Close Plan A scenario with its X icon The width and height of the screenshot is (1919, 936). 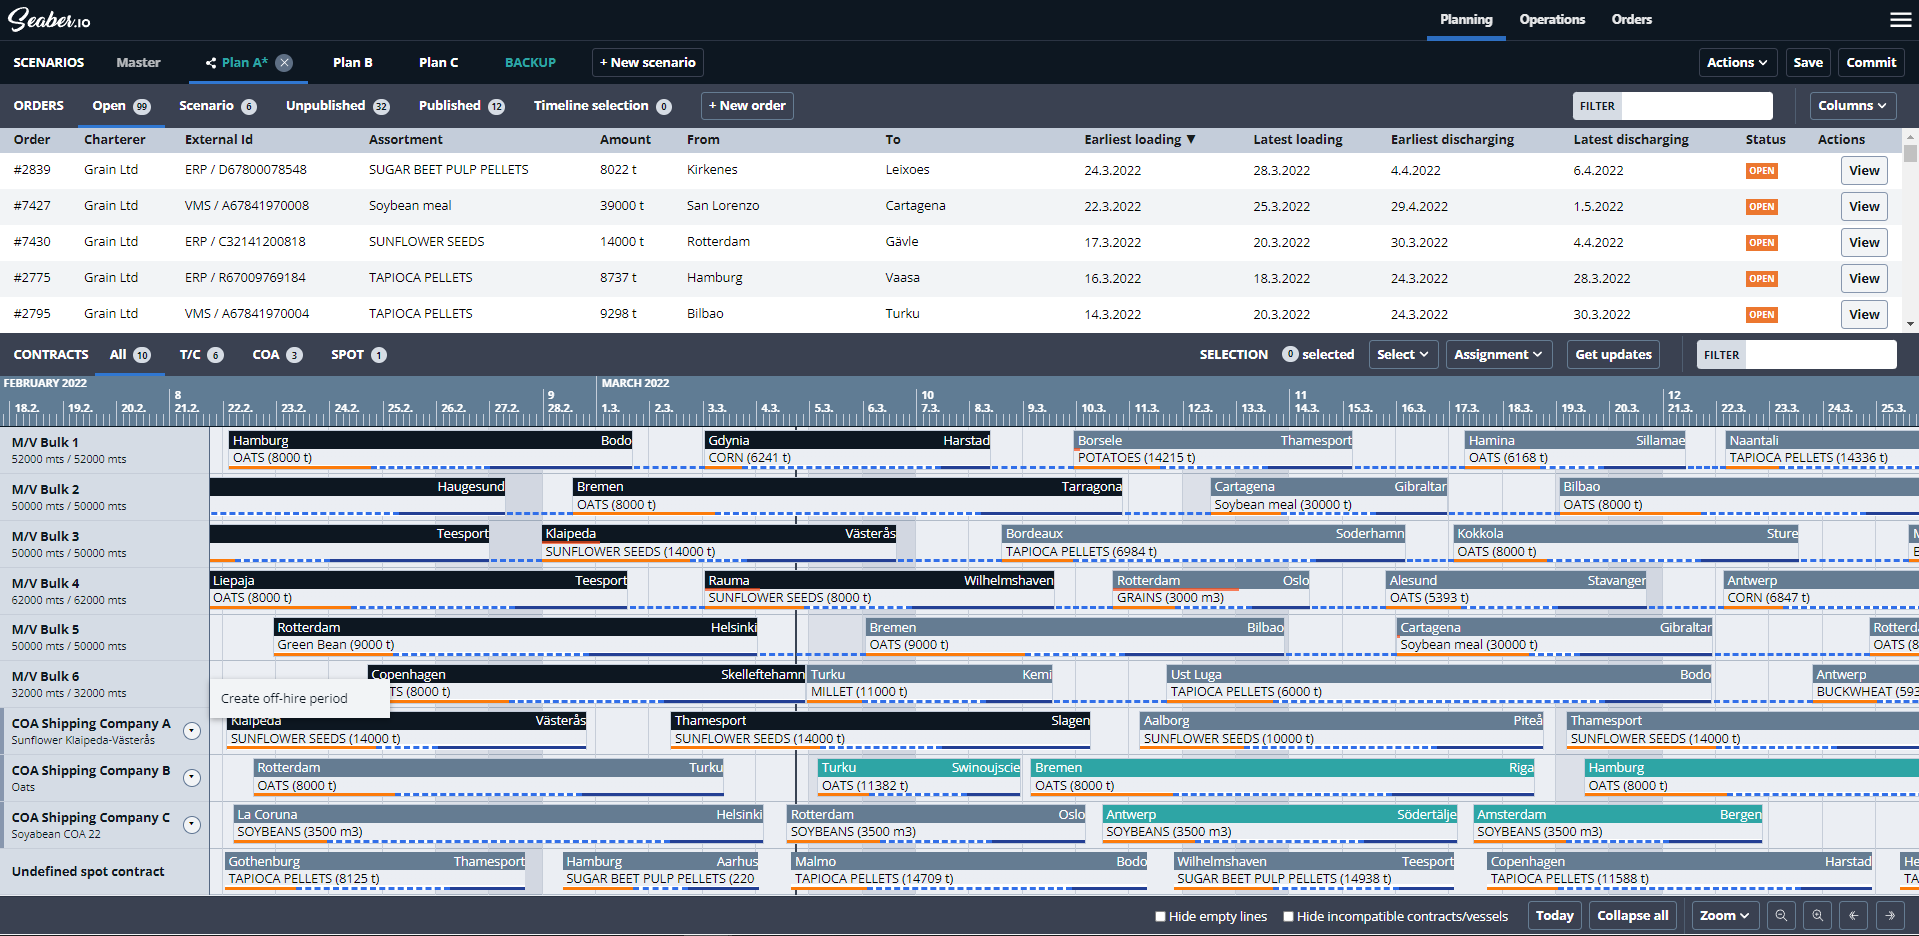(x=284, y=62)
